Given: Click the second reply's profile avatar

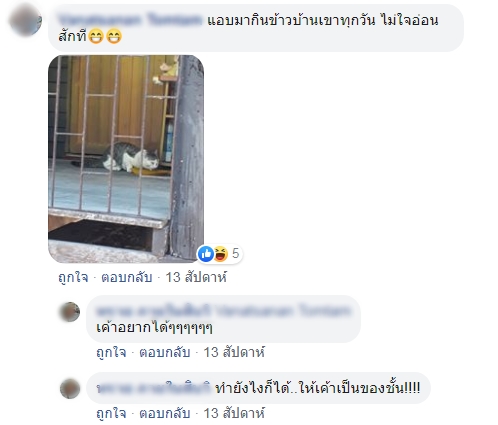Looking at the screenshot, I should 70,389.
